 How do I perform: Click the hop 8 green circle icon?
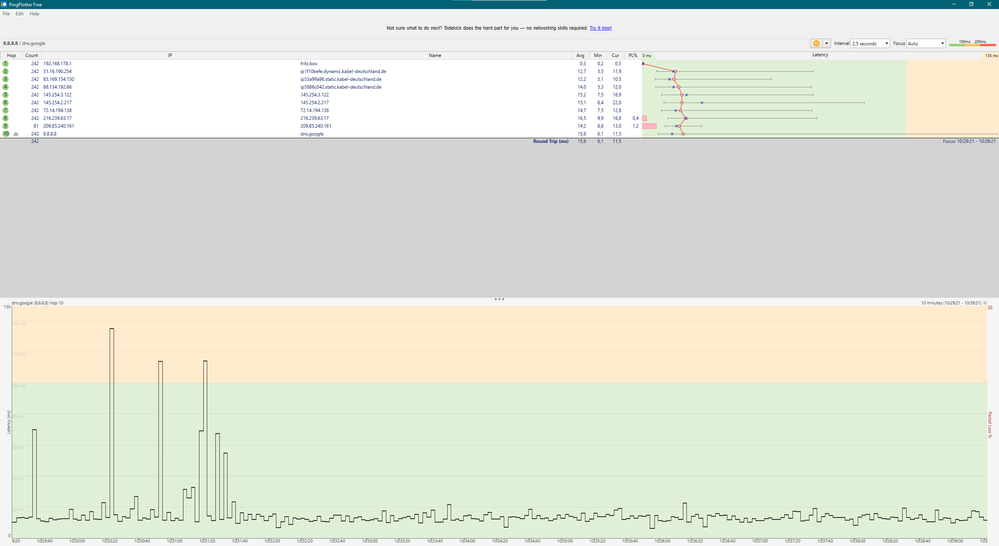6,118
